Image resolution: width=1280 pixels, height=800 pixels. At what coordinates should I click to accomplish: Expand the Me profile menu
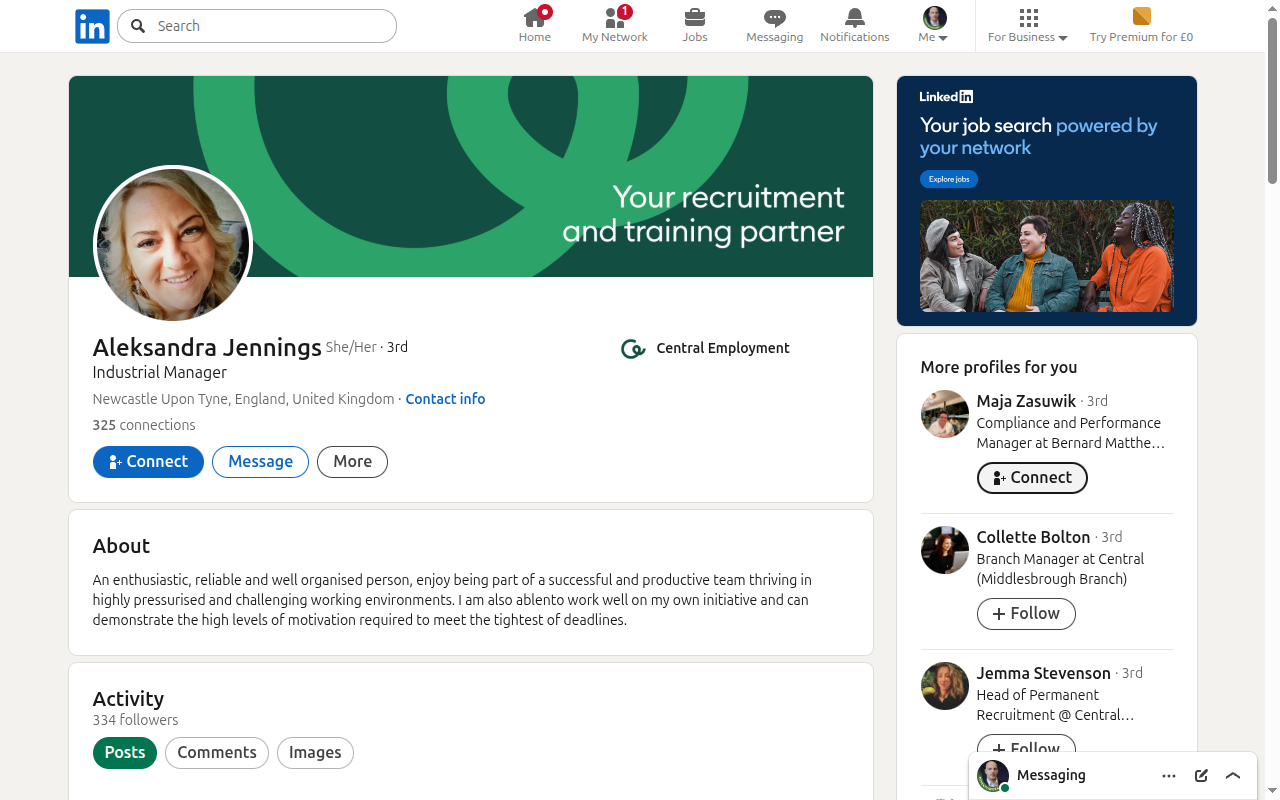click(934, 26)
